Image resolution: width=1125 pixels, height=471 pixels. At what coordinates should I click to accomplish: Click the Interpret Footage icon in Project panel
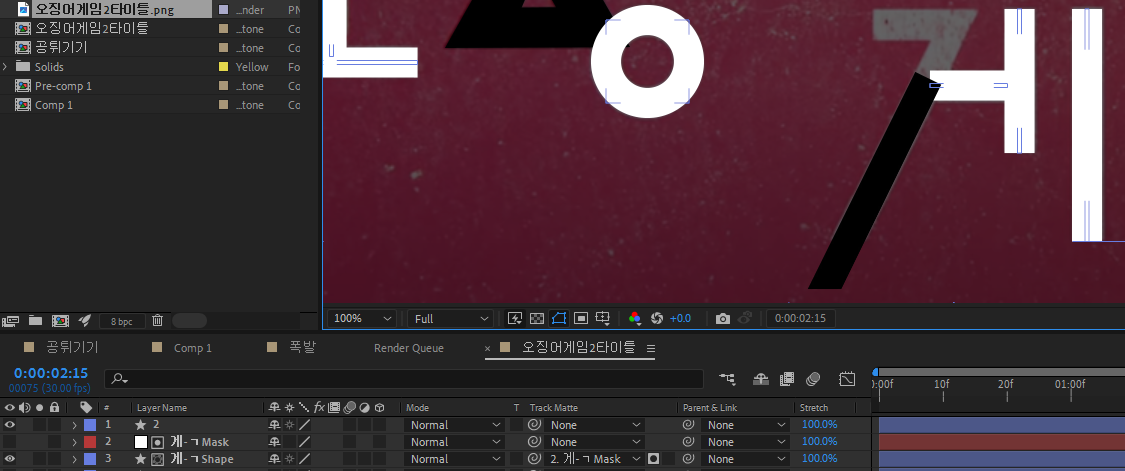[x=10, y=320]
